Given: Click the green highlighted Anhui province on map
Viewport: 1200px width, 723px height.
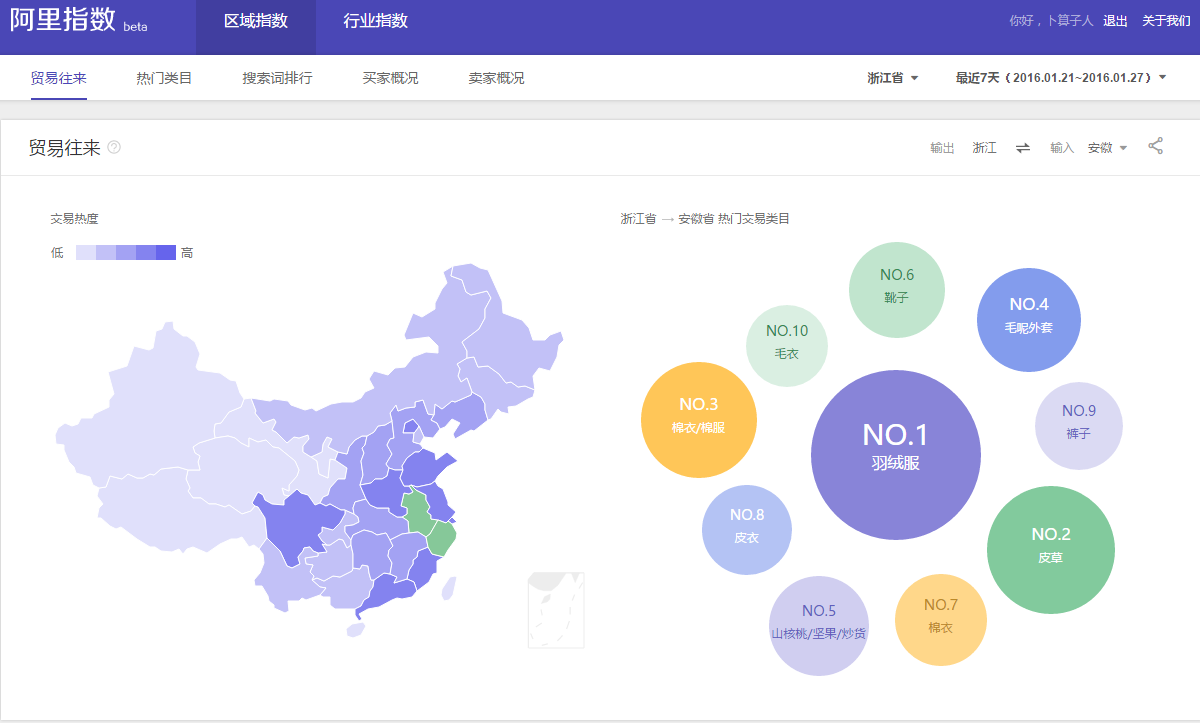Looking at the screenshot, I should click(418, 508).
